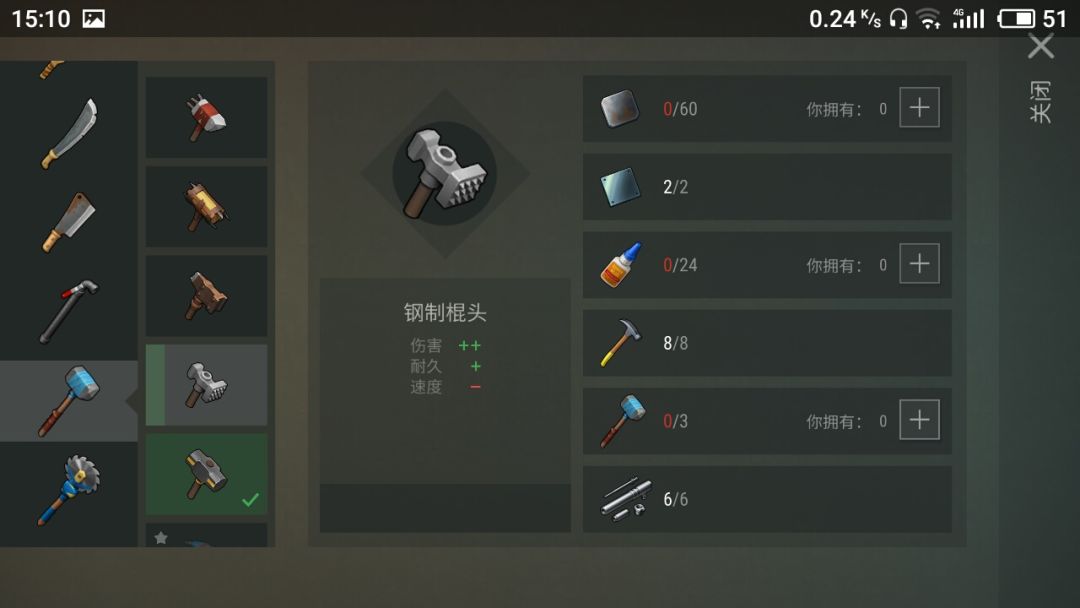
Task: Select the saw blade mace weapon
Action: (69, 490)
